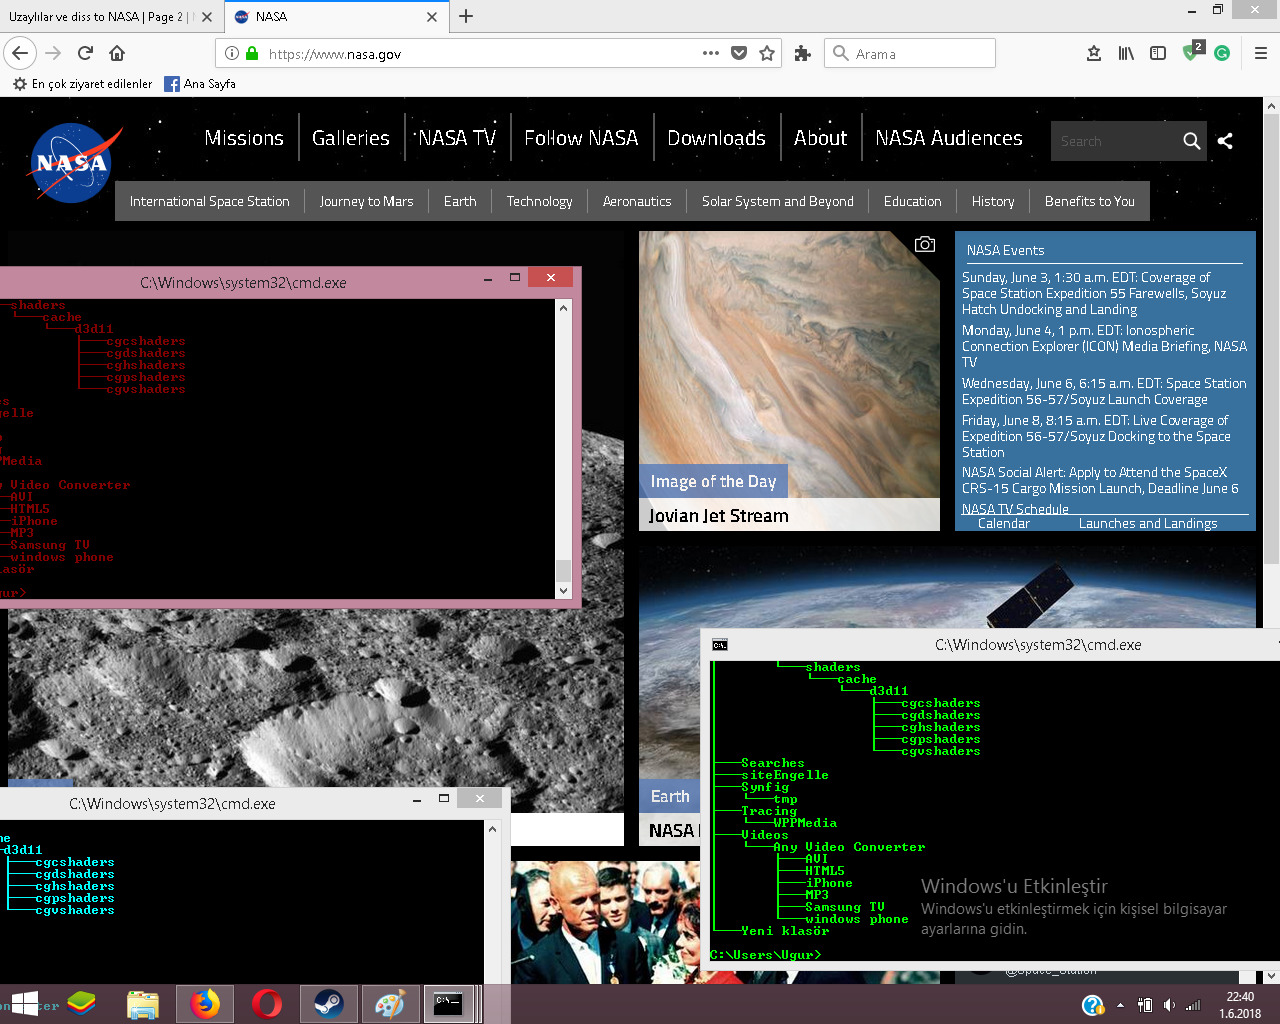This screenshot has width=1280, height=1024.
Task: Open the NASA Audiences menu
Action: [x=949, y=138]
